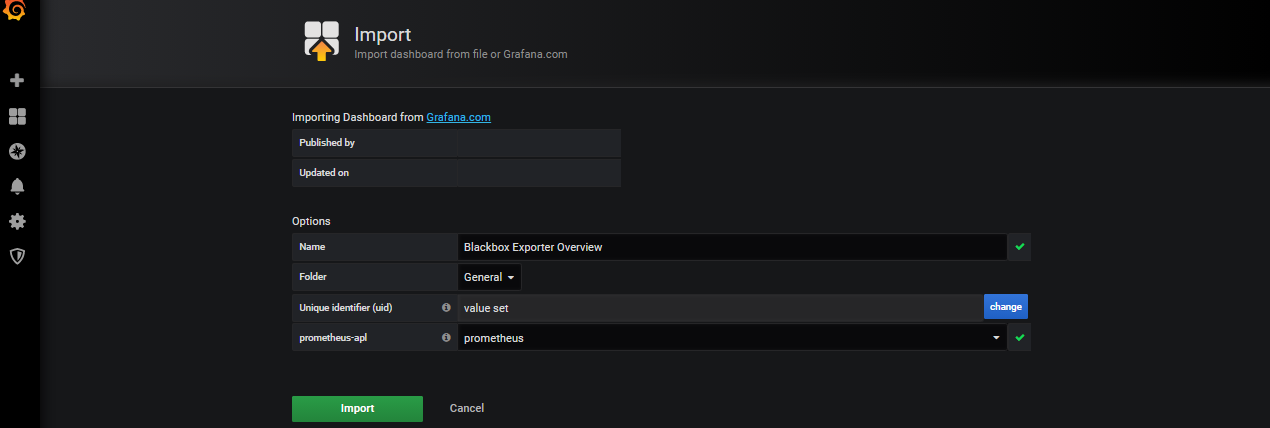This screenshot has width=1270, height=428.
Task: Click the green checkmark next to Name
Action: point(1019,246)
